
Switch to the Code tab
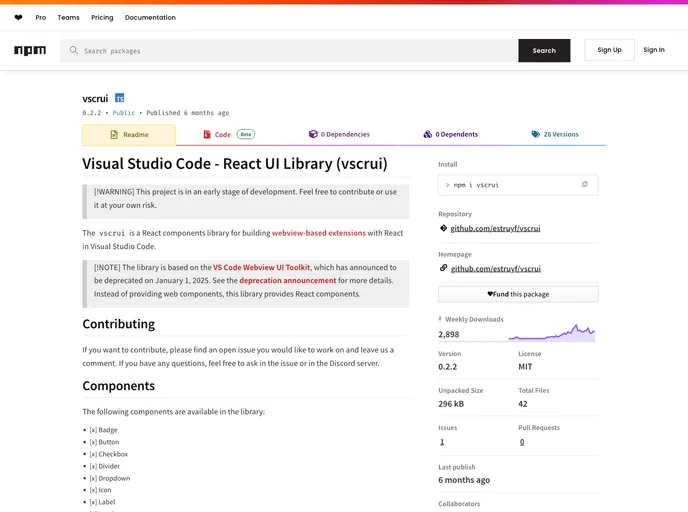tap(229, 135)
